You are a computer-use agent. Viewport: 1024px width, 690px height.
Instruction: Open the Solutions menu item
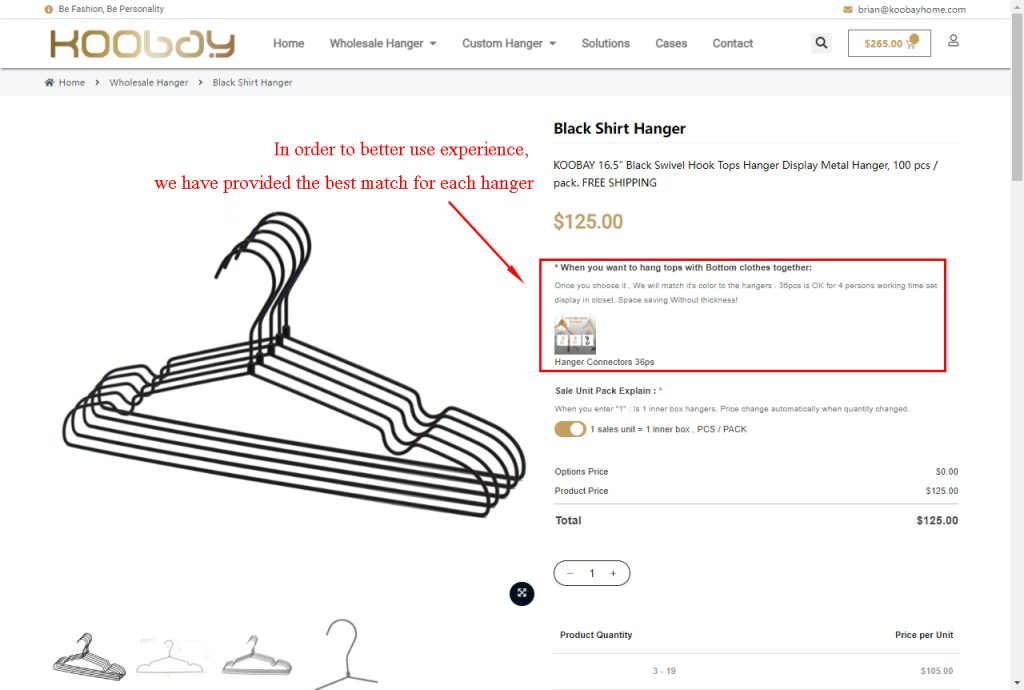(x=605, y=43)
